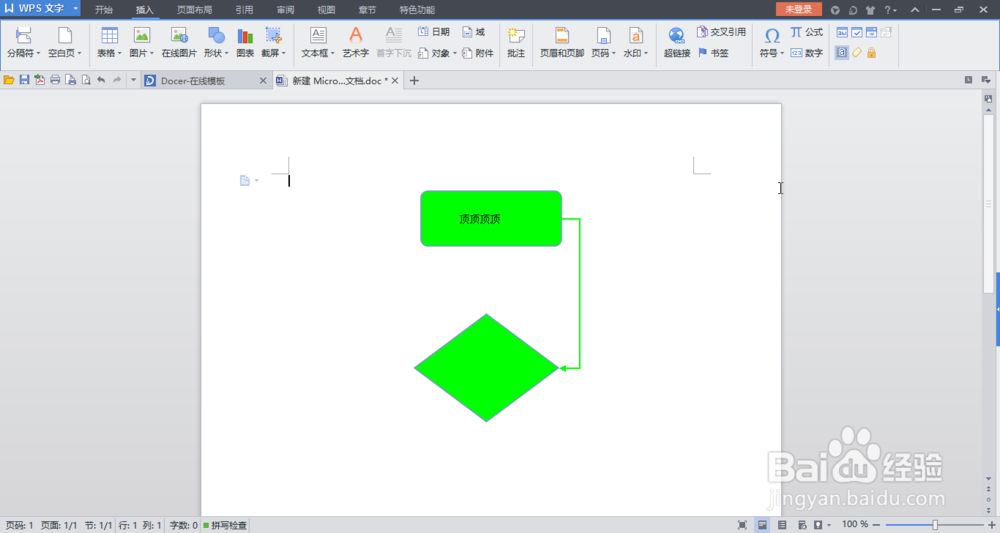Viewport: 1000px width, 533px height.
Task: Expand the 页码 dropdown arrow
Action: (x=614, y=54)
